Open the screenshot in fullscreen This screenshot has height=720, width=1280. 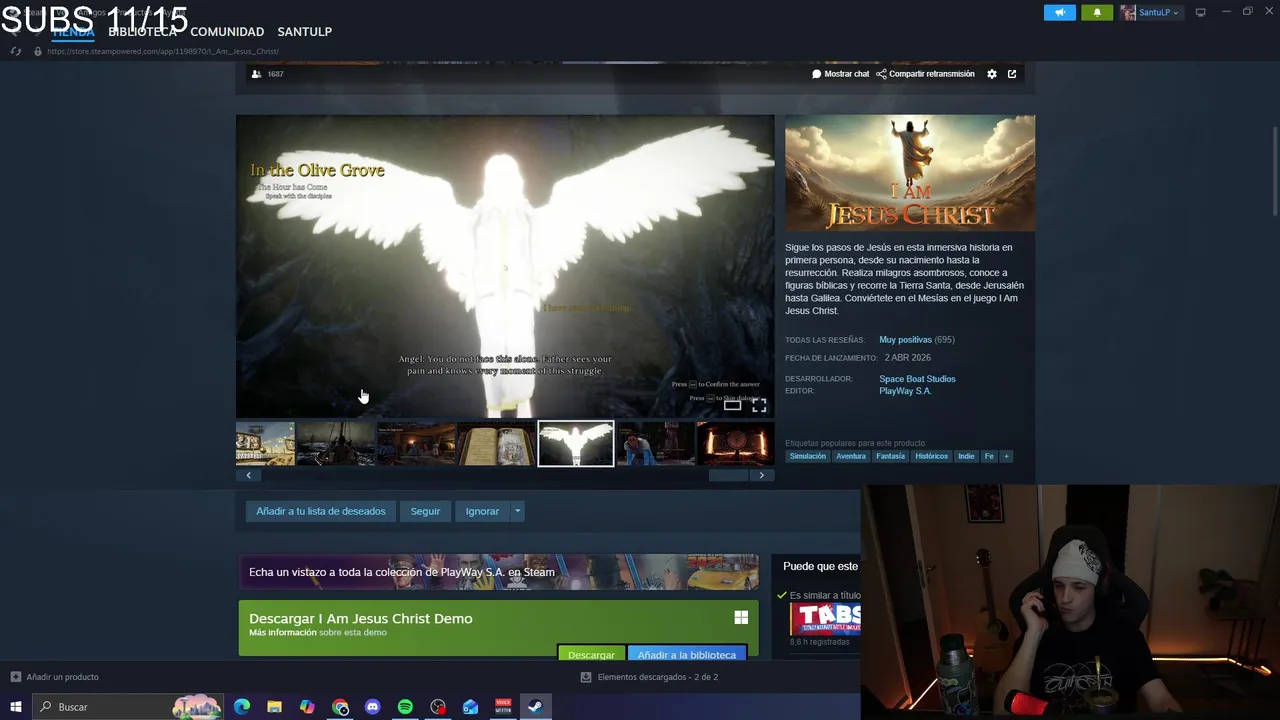[759, 405]
